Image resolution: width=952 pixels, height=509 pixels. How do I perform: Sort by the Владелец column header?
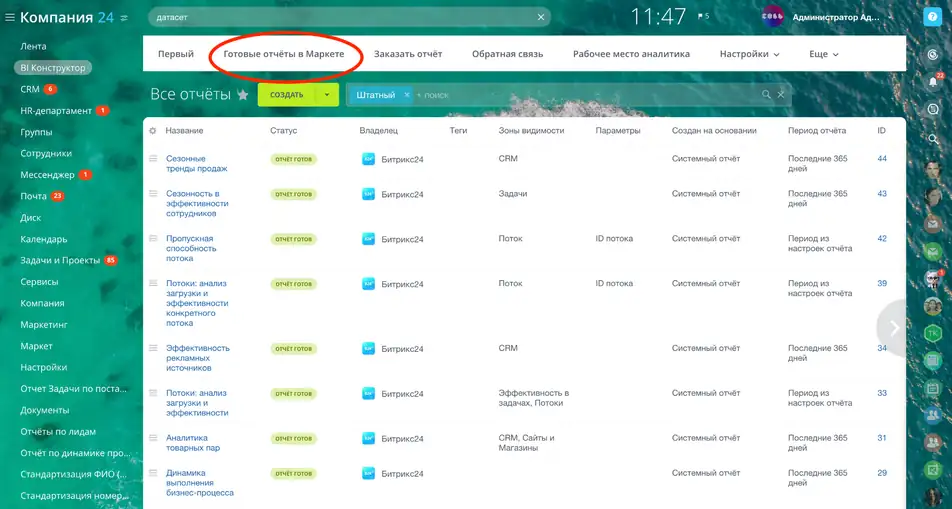click(x=378, y=131)
